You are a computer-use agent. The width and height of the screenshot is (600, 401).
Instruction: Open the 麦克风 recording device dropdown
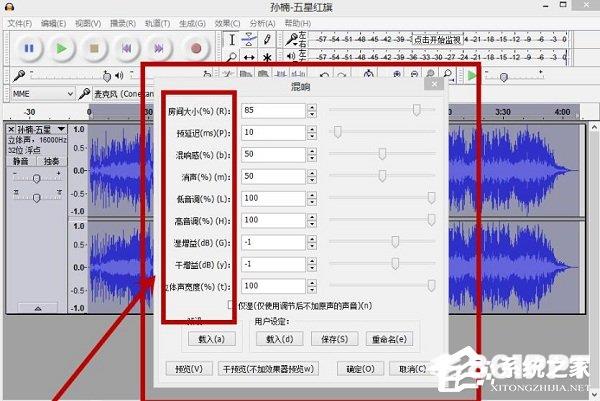coord(123,94)
